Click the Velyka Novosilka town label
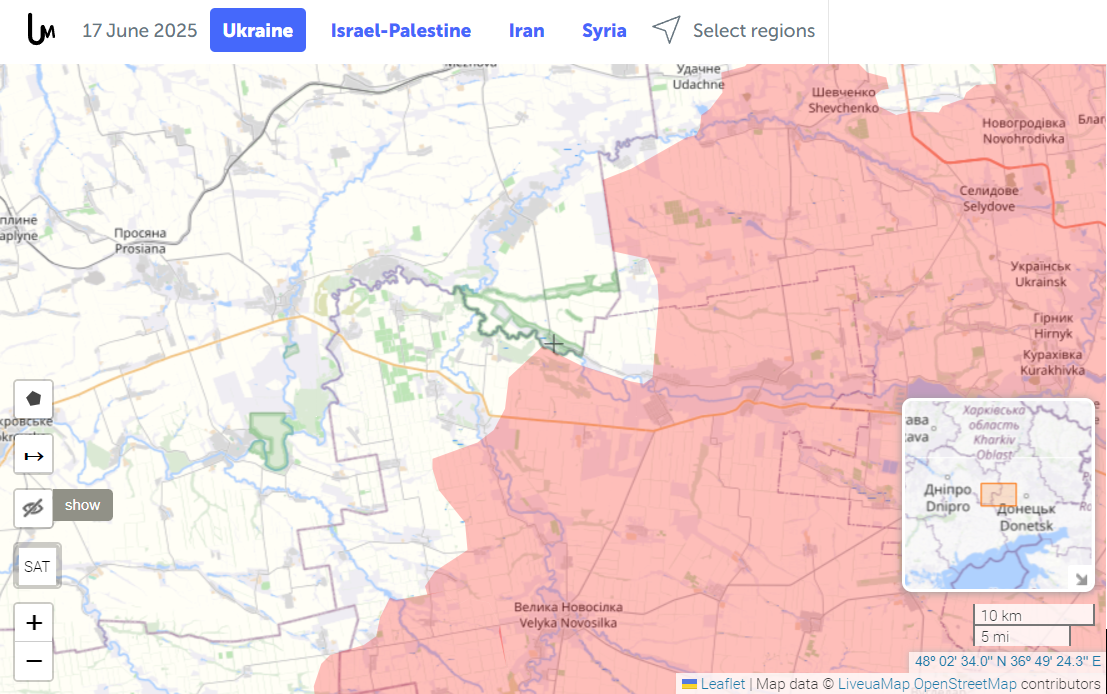Screen dimensions: 1107x694 point(568,615)
